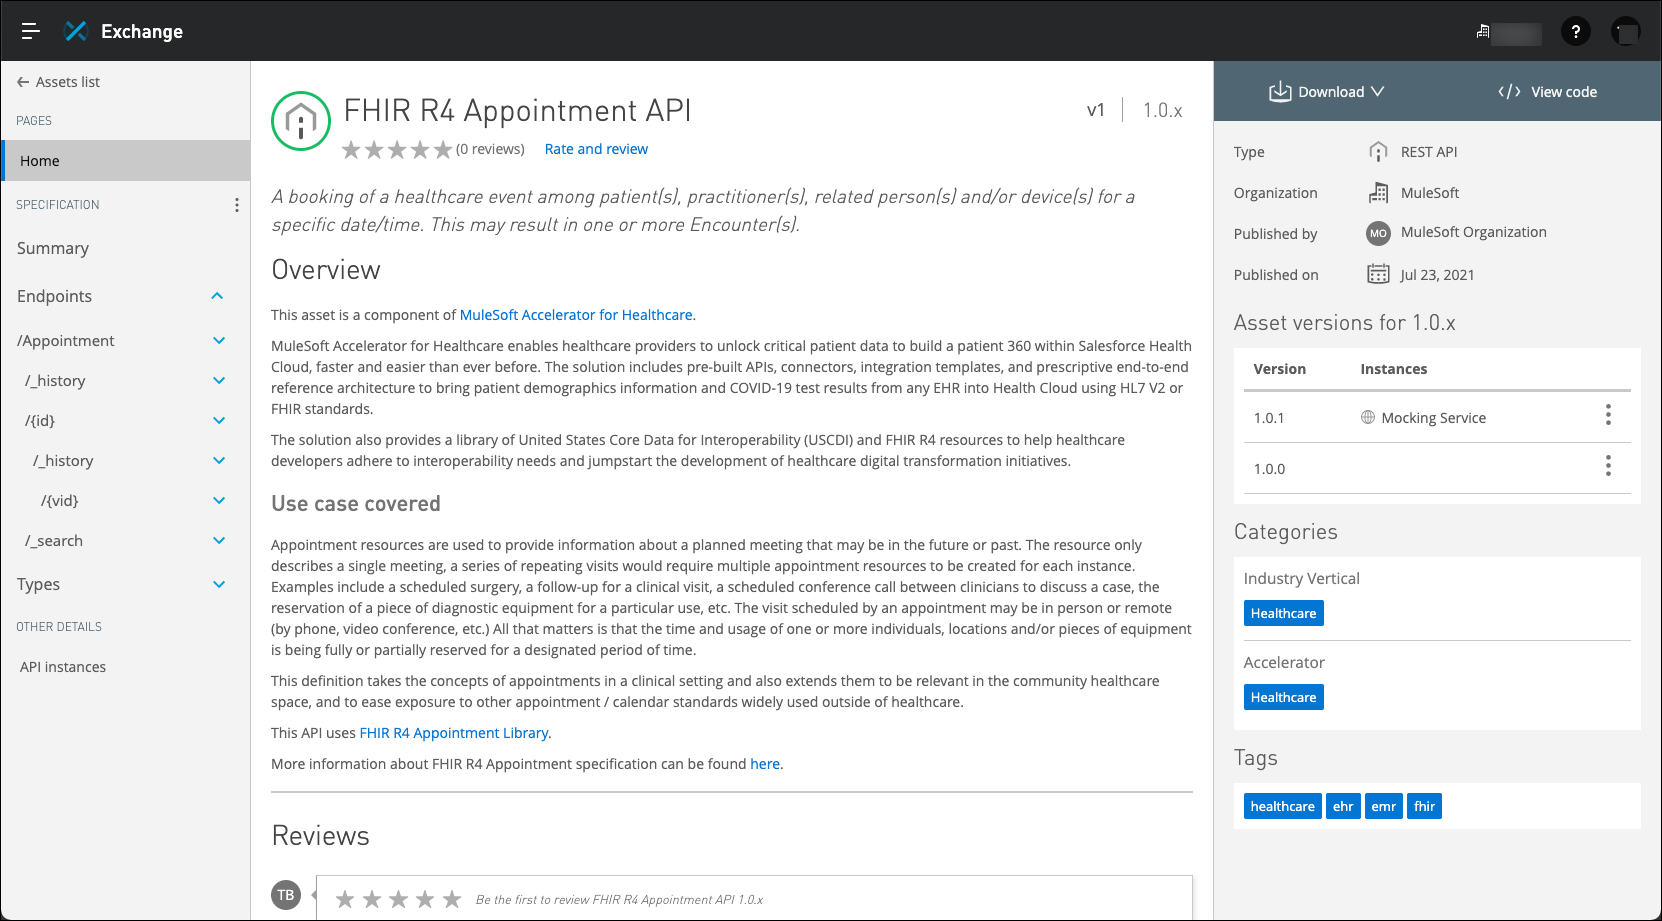The height and width of the screenshot is (921, 1662).
Task: Click the organization building icon in header
Action: tap(1483, 32)
